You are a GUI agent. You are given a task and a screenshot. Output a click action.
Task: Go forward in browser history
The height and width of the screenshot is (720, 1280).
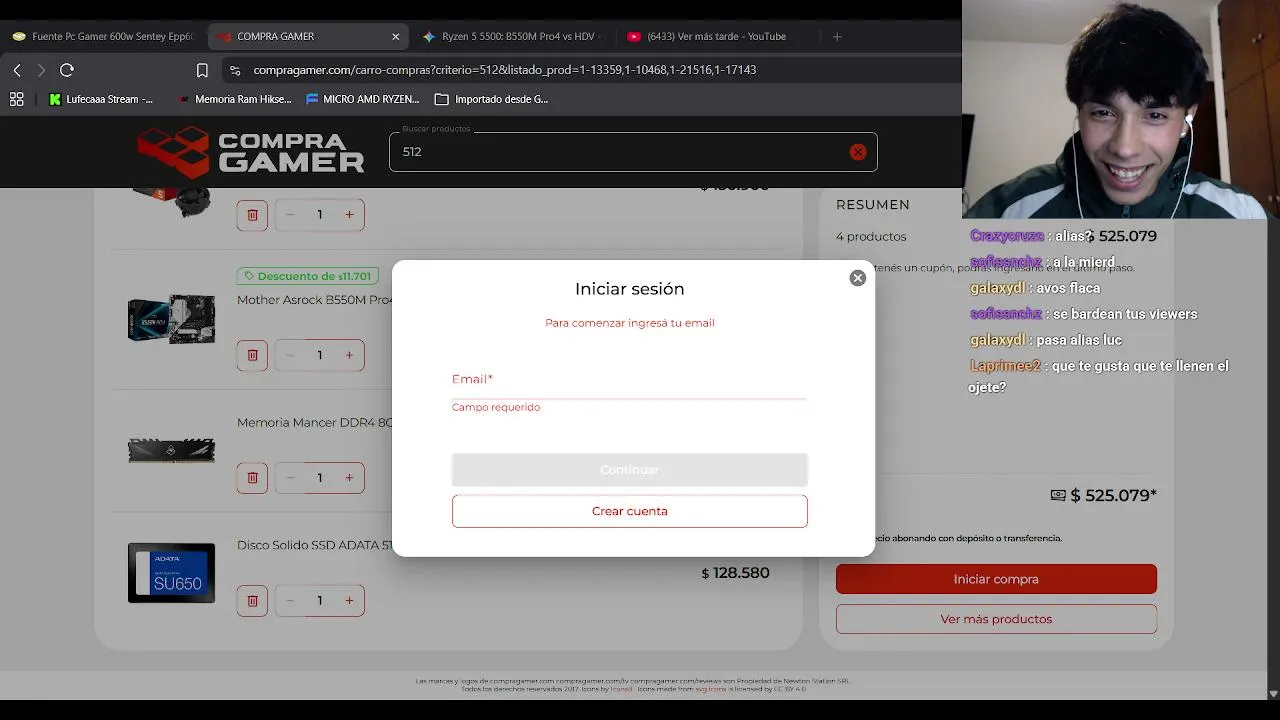tap(41, 70)
